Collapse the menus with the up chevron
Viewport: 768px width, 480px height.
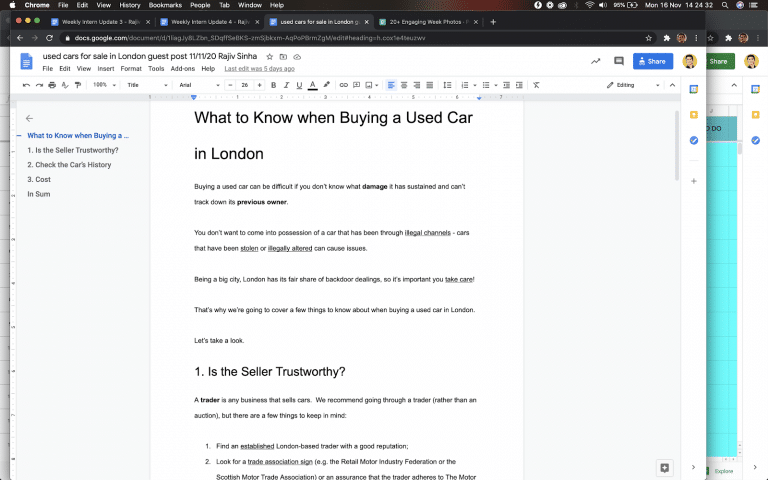point(672,85)
